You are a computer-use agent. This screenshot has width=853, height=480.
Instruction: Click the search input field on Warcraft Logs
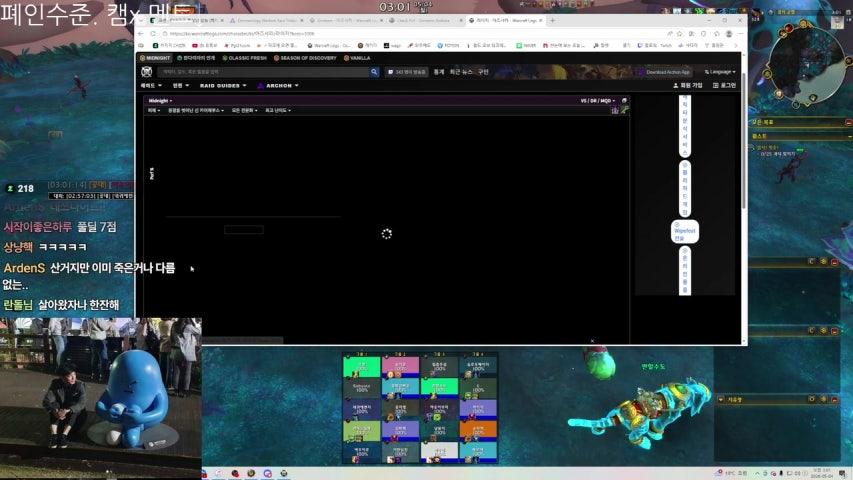263,72
